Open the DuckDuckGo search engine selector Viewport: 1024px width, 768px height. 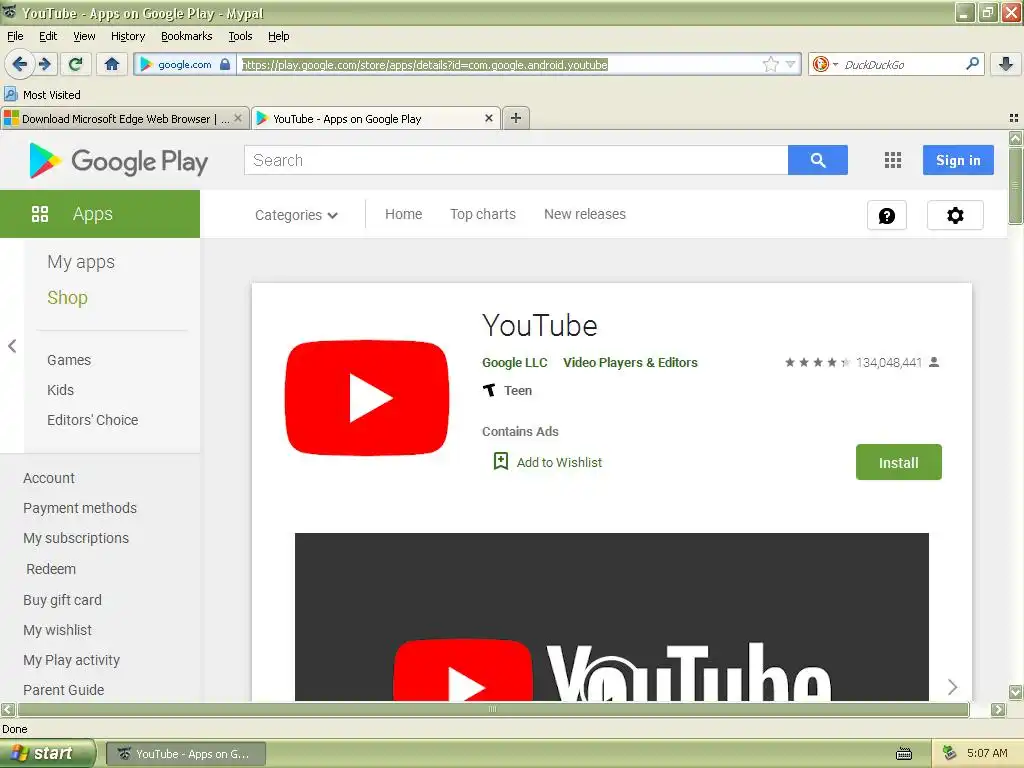coord(825,64)
